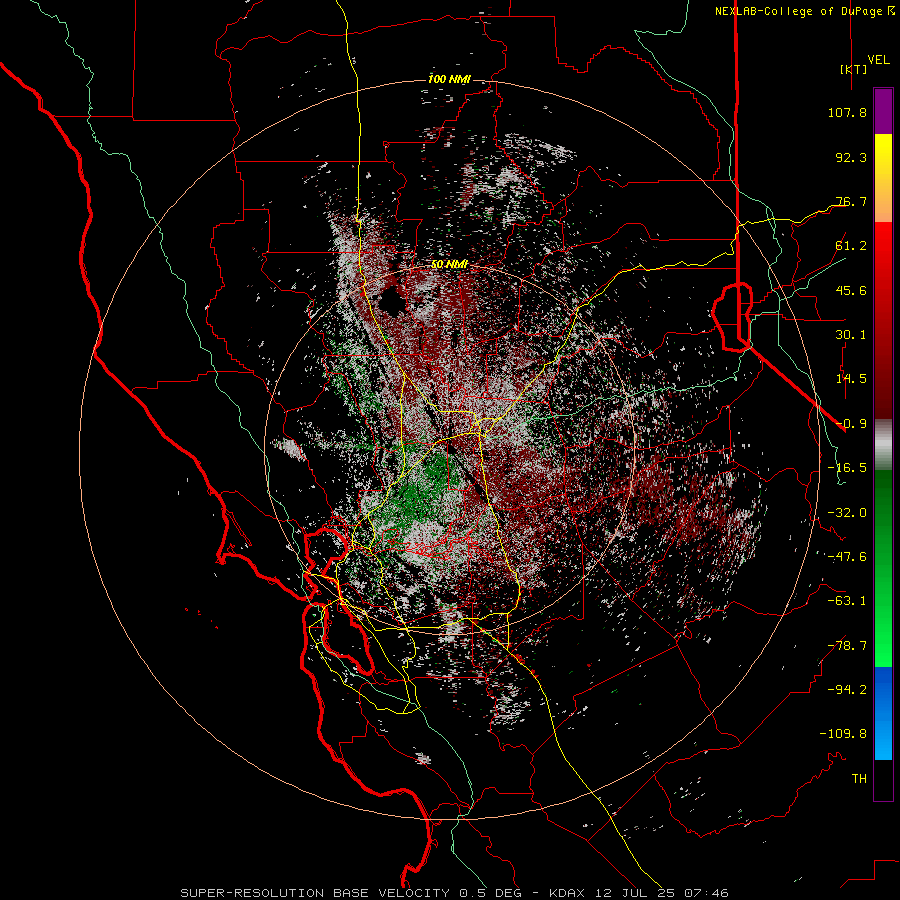This screenshot has width=900, height=900.
Task: Click the black no-data hole in red echoes
Action: point(391,301)
